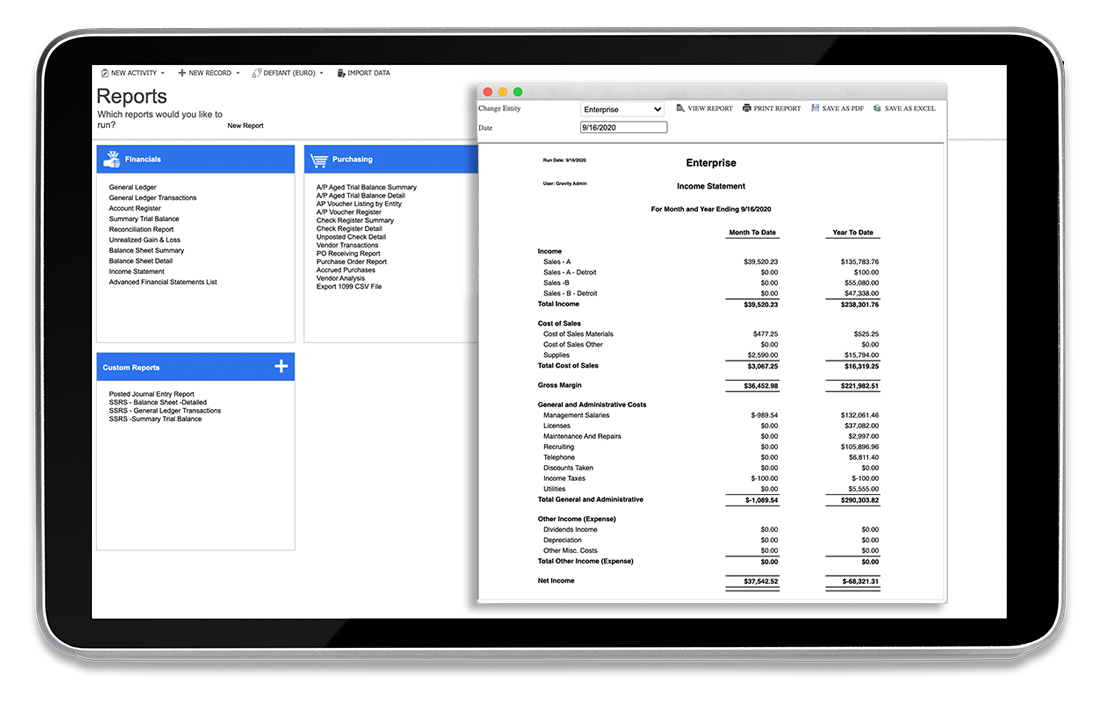The image size is (1100, 720).
Task: Add a custom report with the plus icon
Action: click(281, 366)
